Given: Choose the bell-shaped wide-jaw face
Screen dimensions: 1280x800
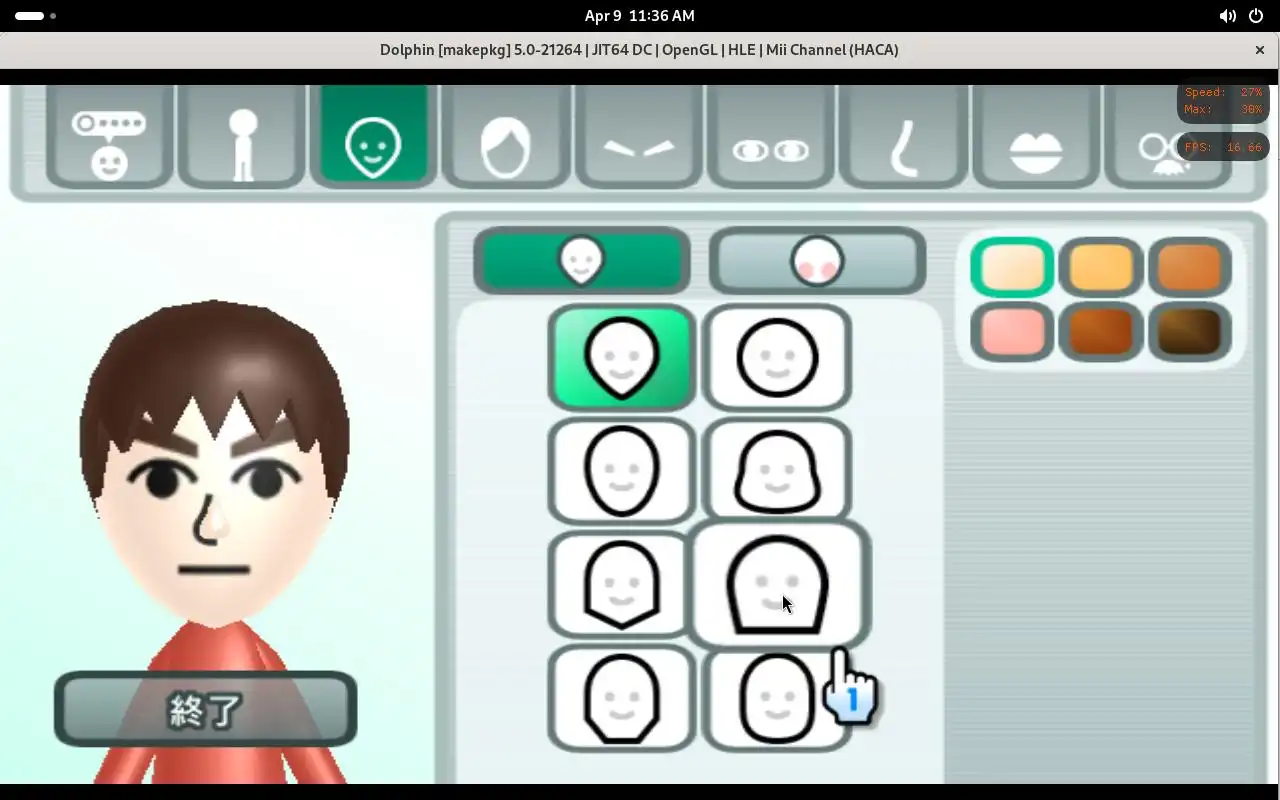Looking at the screenshot, I should coord(777,470).
